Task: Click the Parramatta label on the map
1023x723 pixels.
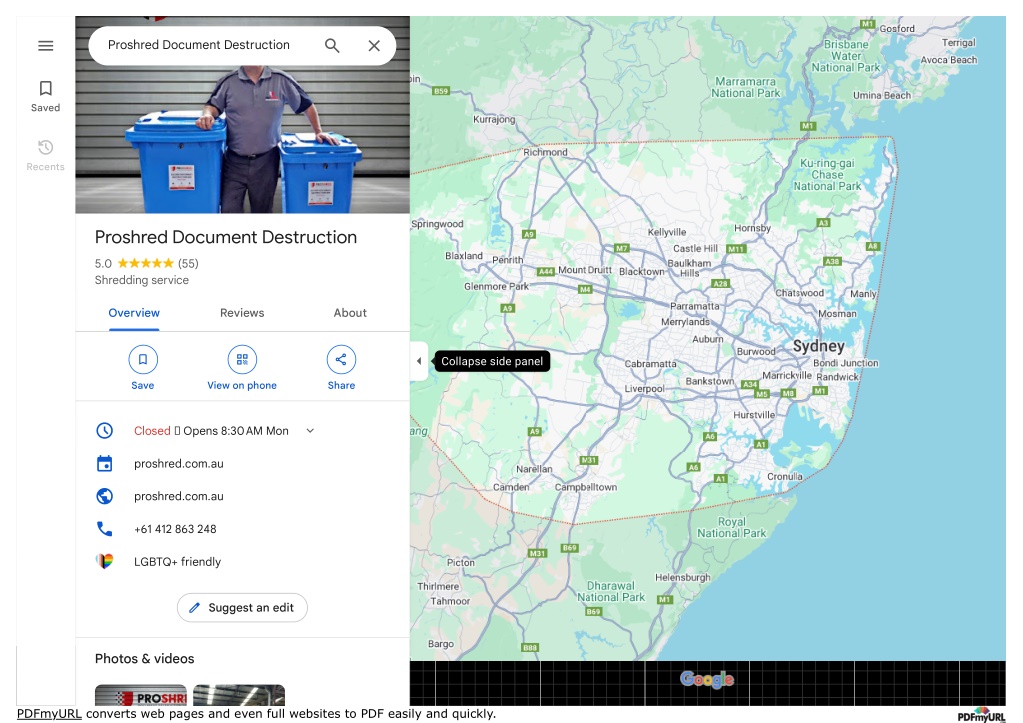Action: coord(695,306)
